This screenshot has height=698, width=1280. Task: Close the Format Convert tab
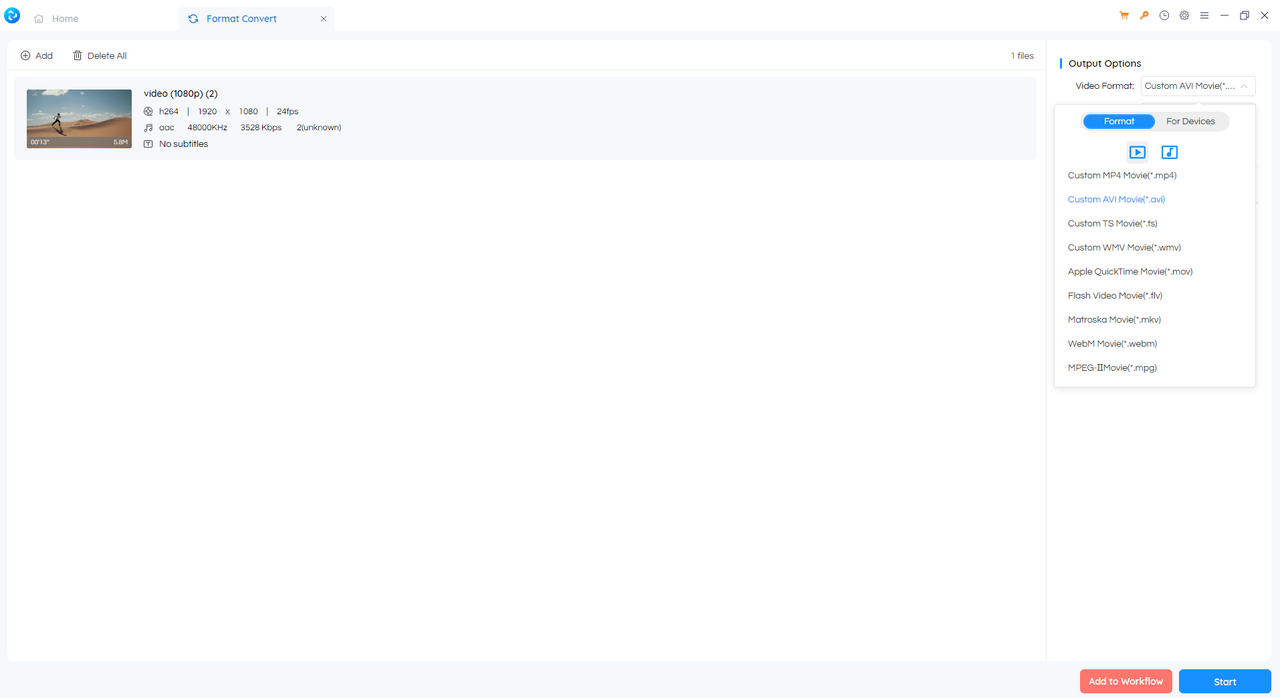click(323, 19)
